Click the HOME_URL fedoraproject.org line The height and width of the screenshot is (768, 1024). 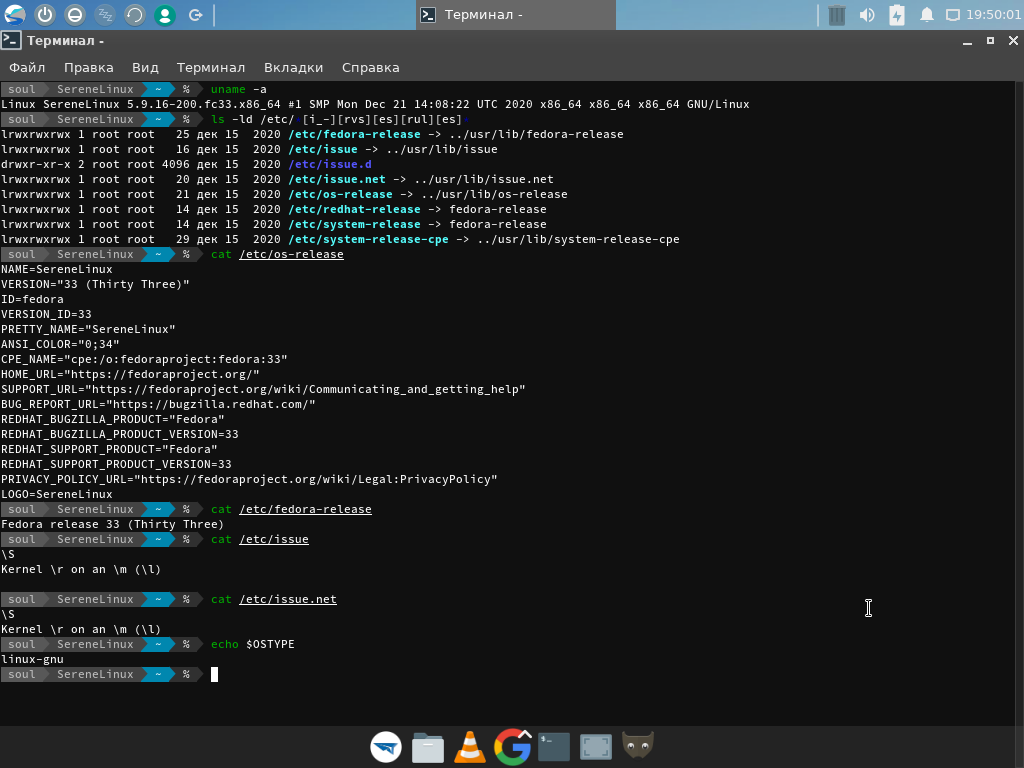130,374
